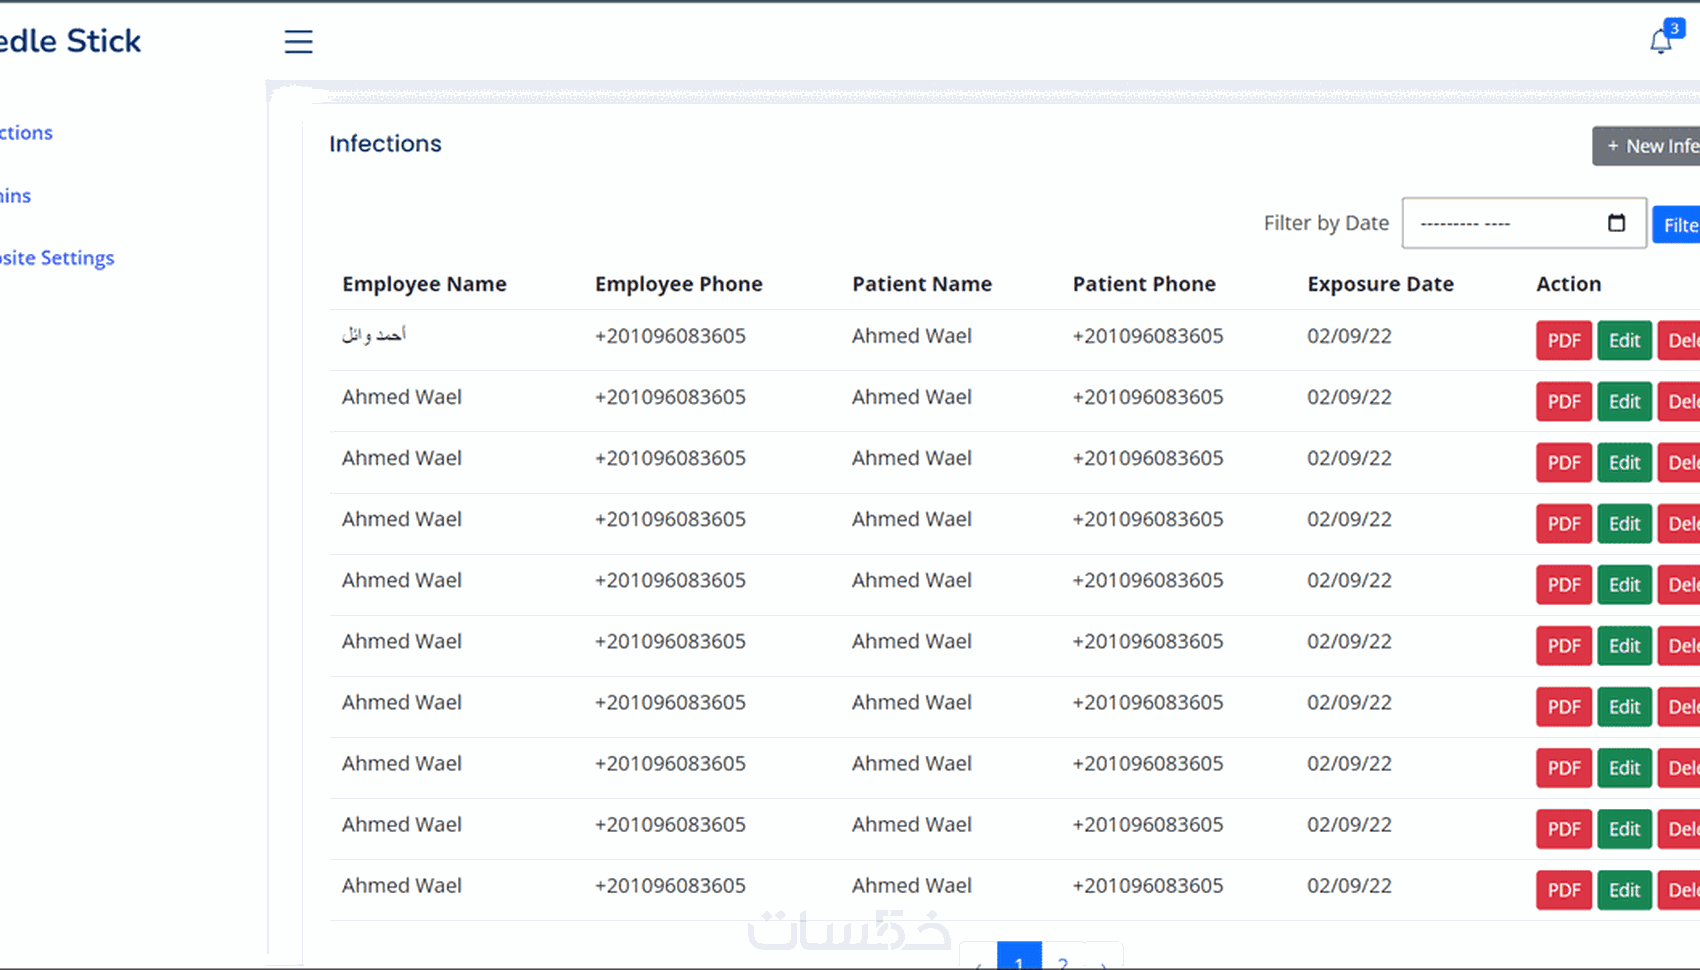
Task: Download PDF for the Arabic-named employee row
Action: pos(1564,340)
